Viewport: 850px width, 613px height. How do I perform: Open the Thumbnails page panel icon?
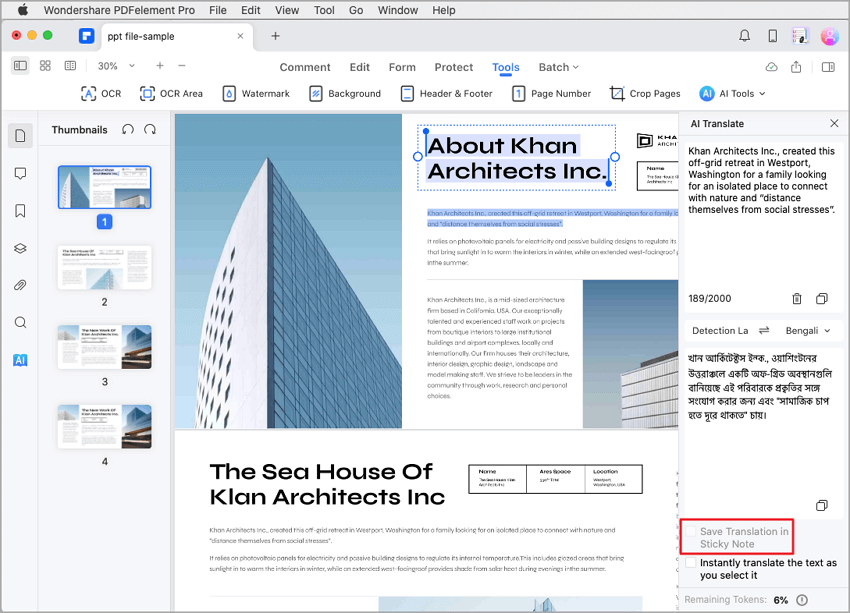21,135
